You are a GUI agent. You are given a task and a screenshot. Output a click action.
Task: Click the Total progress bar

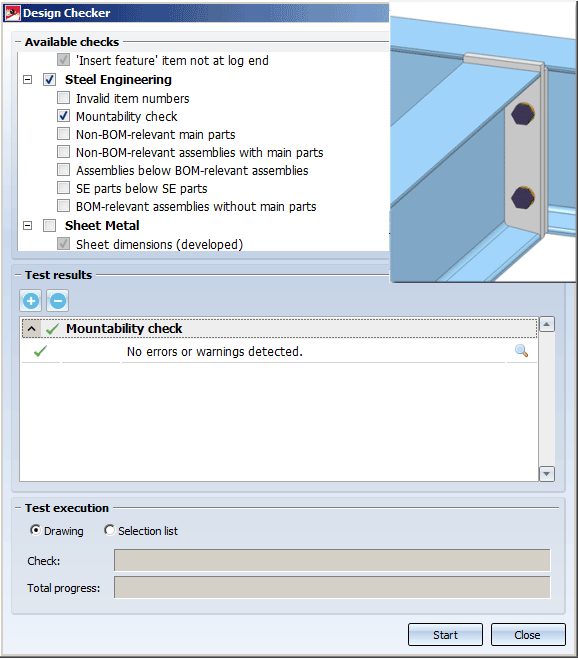pos(332,587)
